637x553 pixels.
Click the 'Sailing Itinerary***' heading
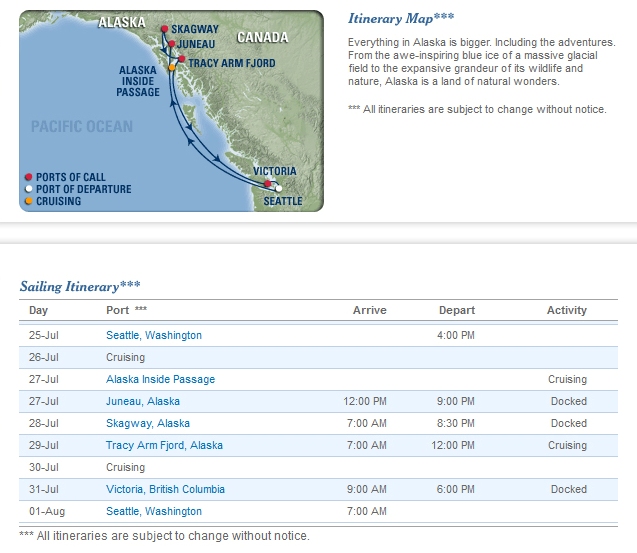point(80,286)
